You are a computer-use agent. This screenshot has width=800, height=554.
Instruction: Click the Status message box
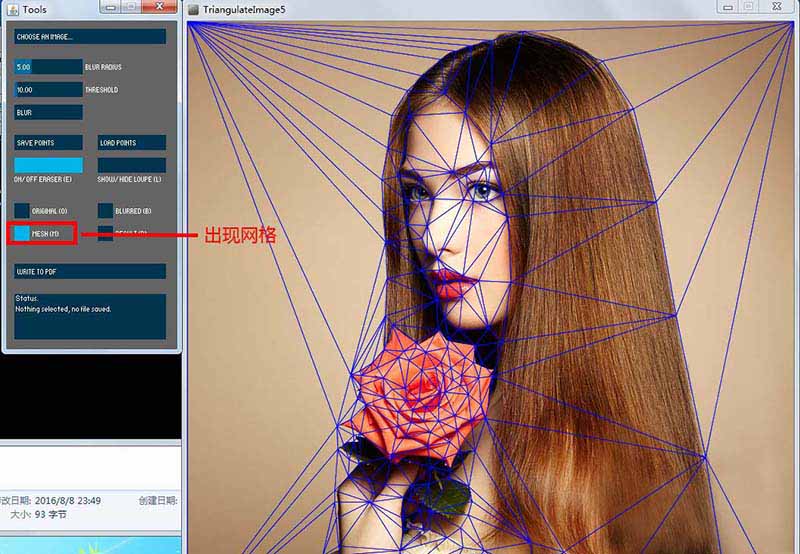click(x=90, y=316)
